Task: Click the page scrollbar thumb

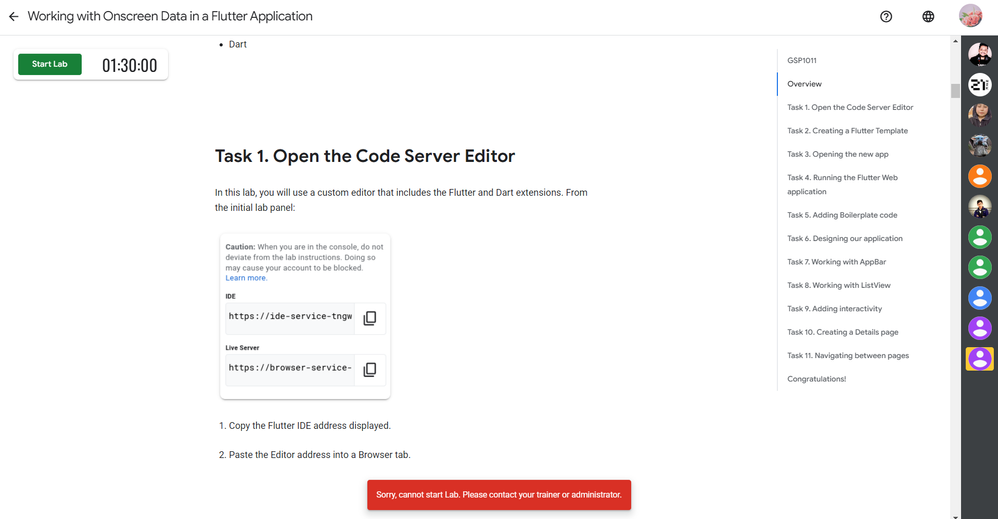Action: [955, 91]
